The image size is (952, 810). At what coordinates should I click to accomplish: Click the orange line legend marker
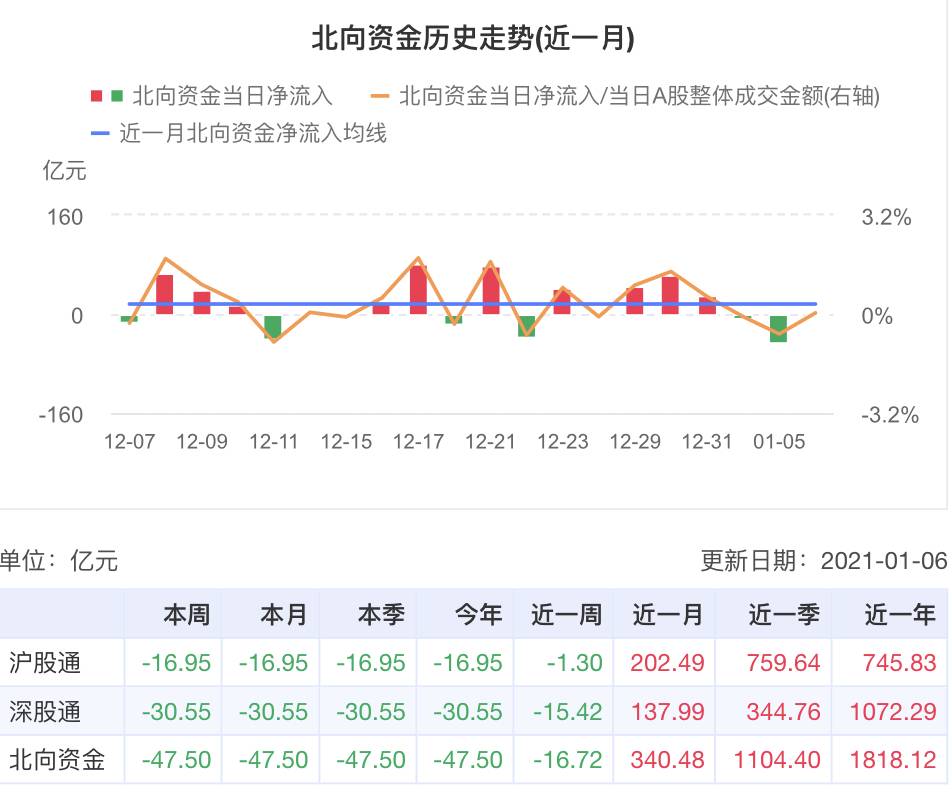point(379,97)
